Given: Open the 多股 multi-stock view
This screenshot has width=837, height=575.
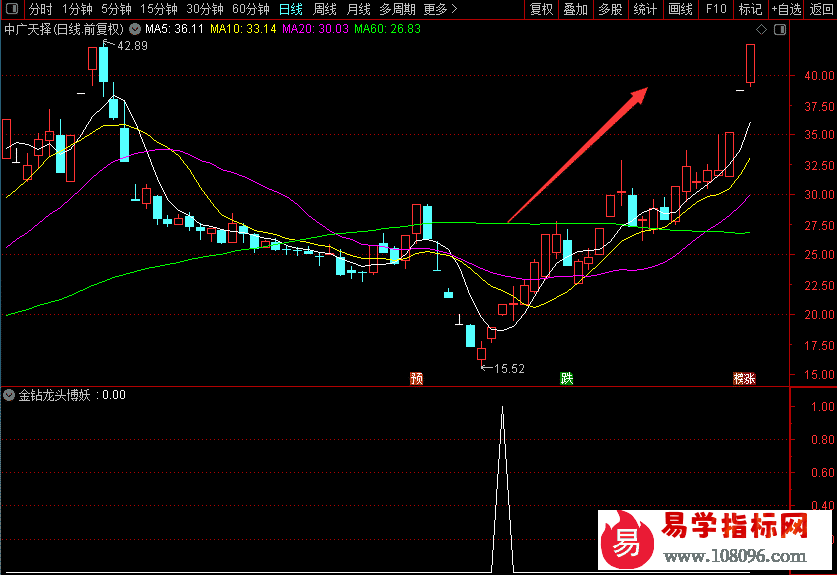Looking at the screenshot, I should click(x=610, y=9).
